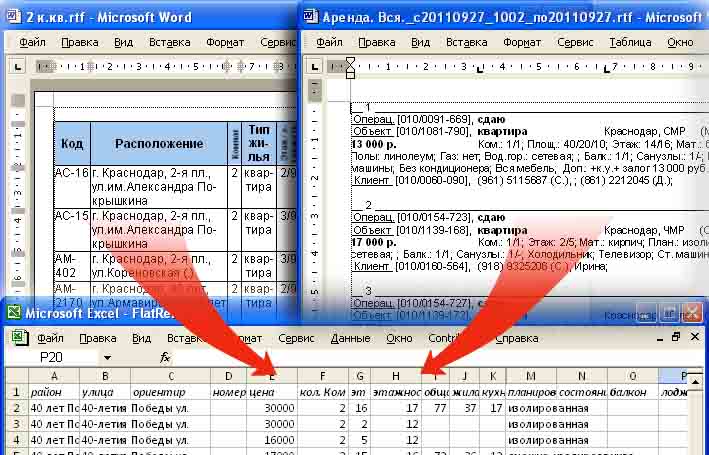
Task: Click price cell 16000 in Excel row 4
Action: (272, 440)
